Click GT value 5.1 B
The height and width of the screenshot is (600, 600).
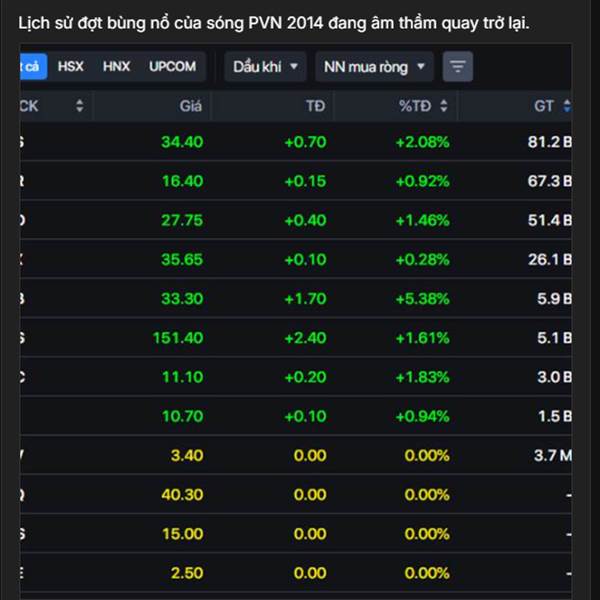554,338
